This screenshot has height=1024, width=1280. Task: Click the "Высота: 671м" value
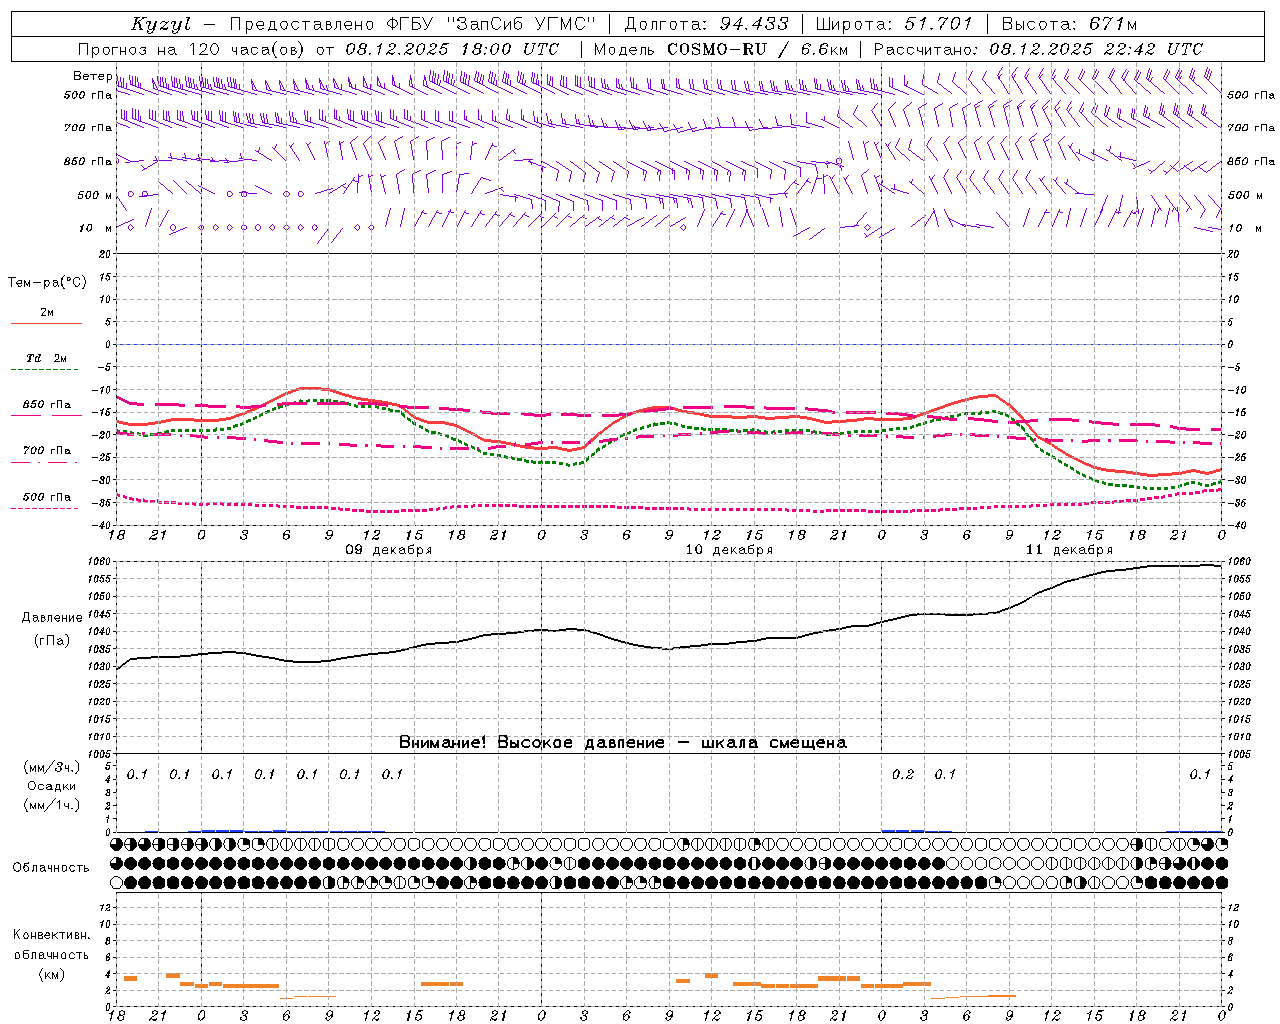[x=1069, y=24]
